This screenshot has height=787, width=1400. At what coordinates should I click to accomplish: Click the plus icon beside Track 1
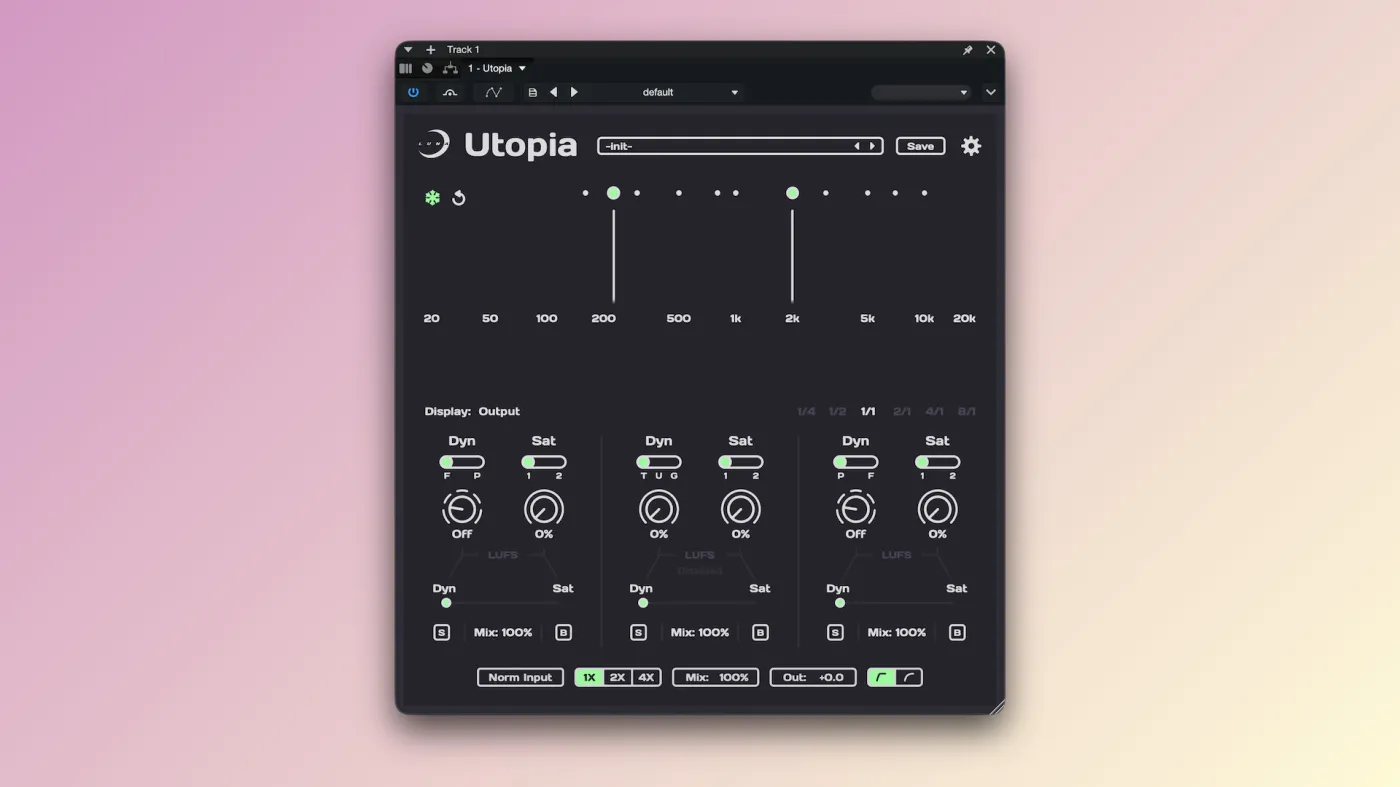(x=431, y=49)
